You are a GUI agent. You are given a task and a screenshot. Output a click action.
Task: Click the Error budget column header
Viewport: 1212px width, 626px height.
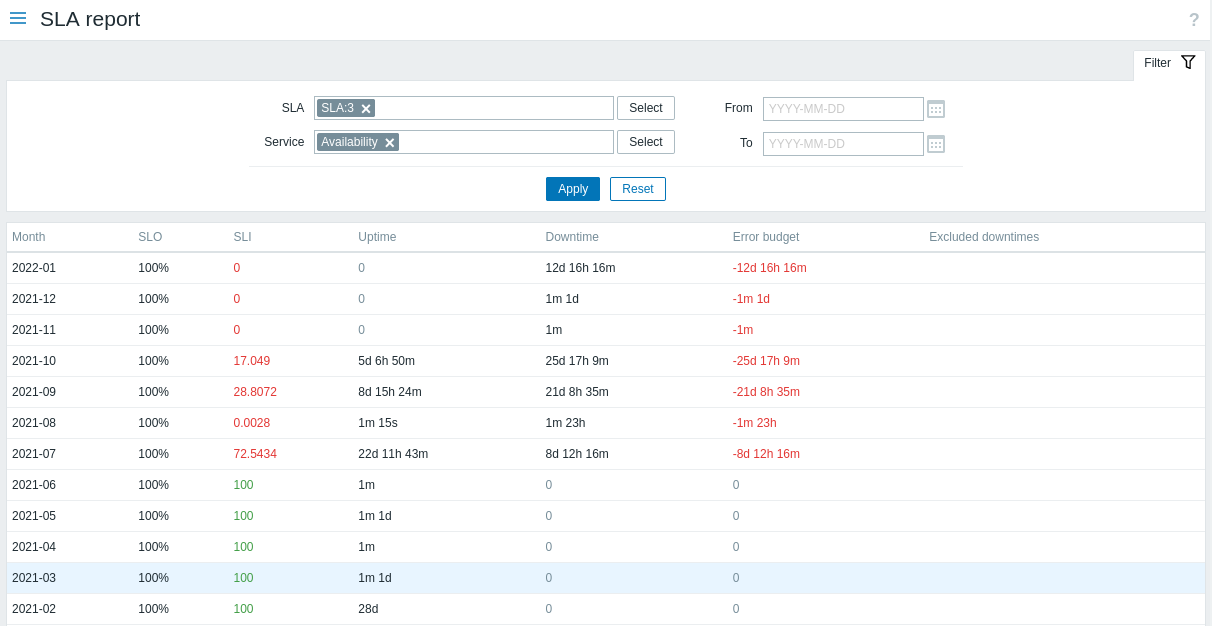point(766,237)
